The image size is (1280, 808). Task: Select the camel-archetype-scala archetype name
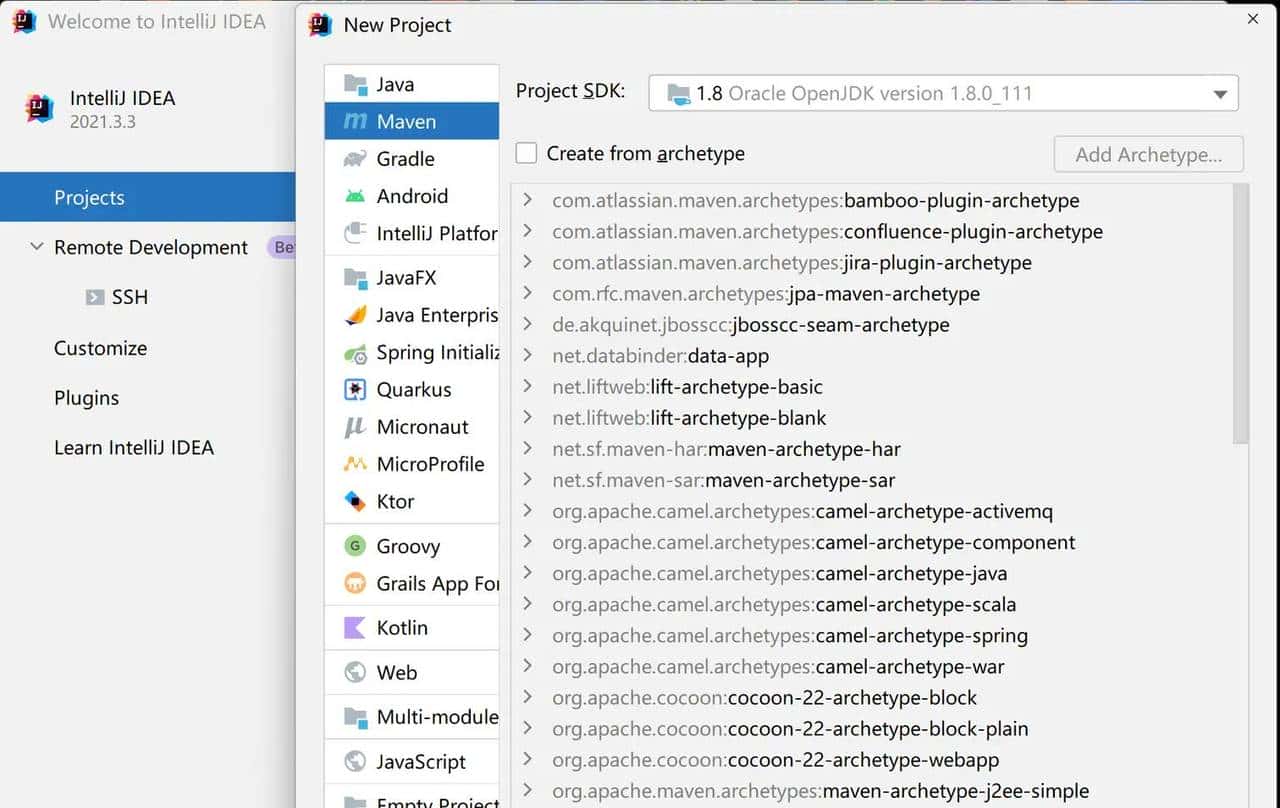click(x=916, y=604)
